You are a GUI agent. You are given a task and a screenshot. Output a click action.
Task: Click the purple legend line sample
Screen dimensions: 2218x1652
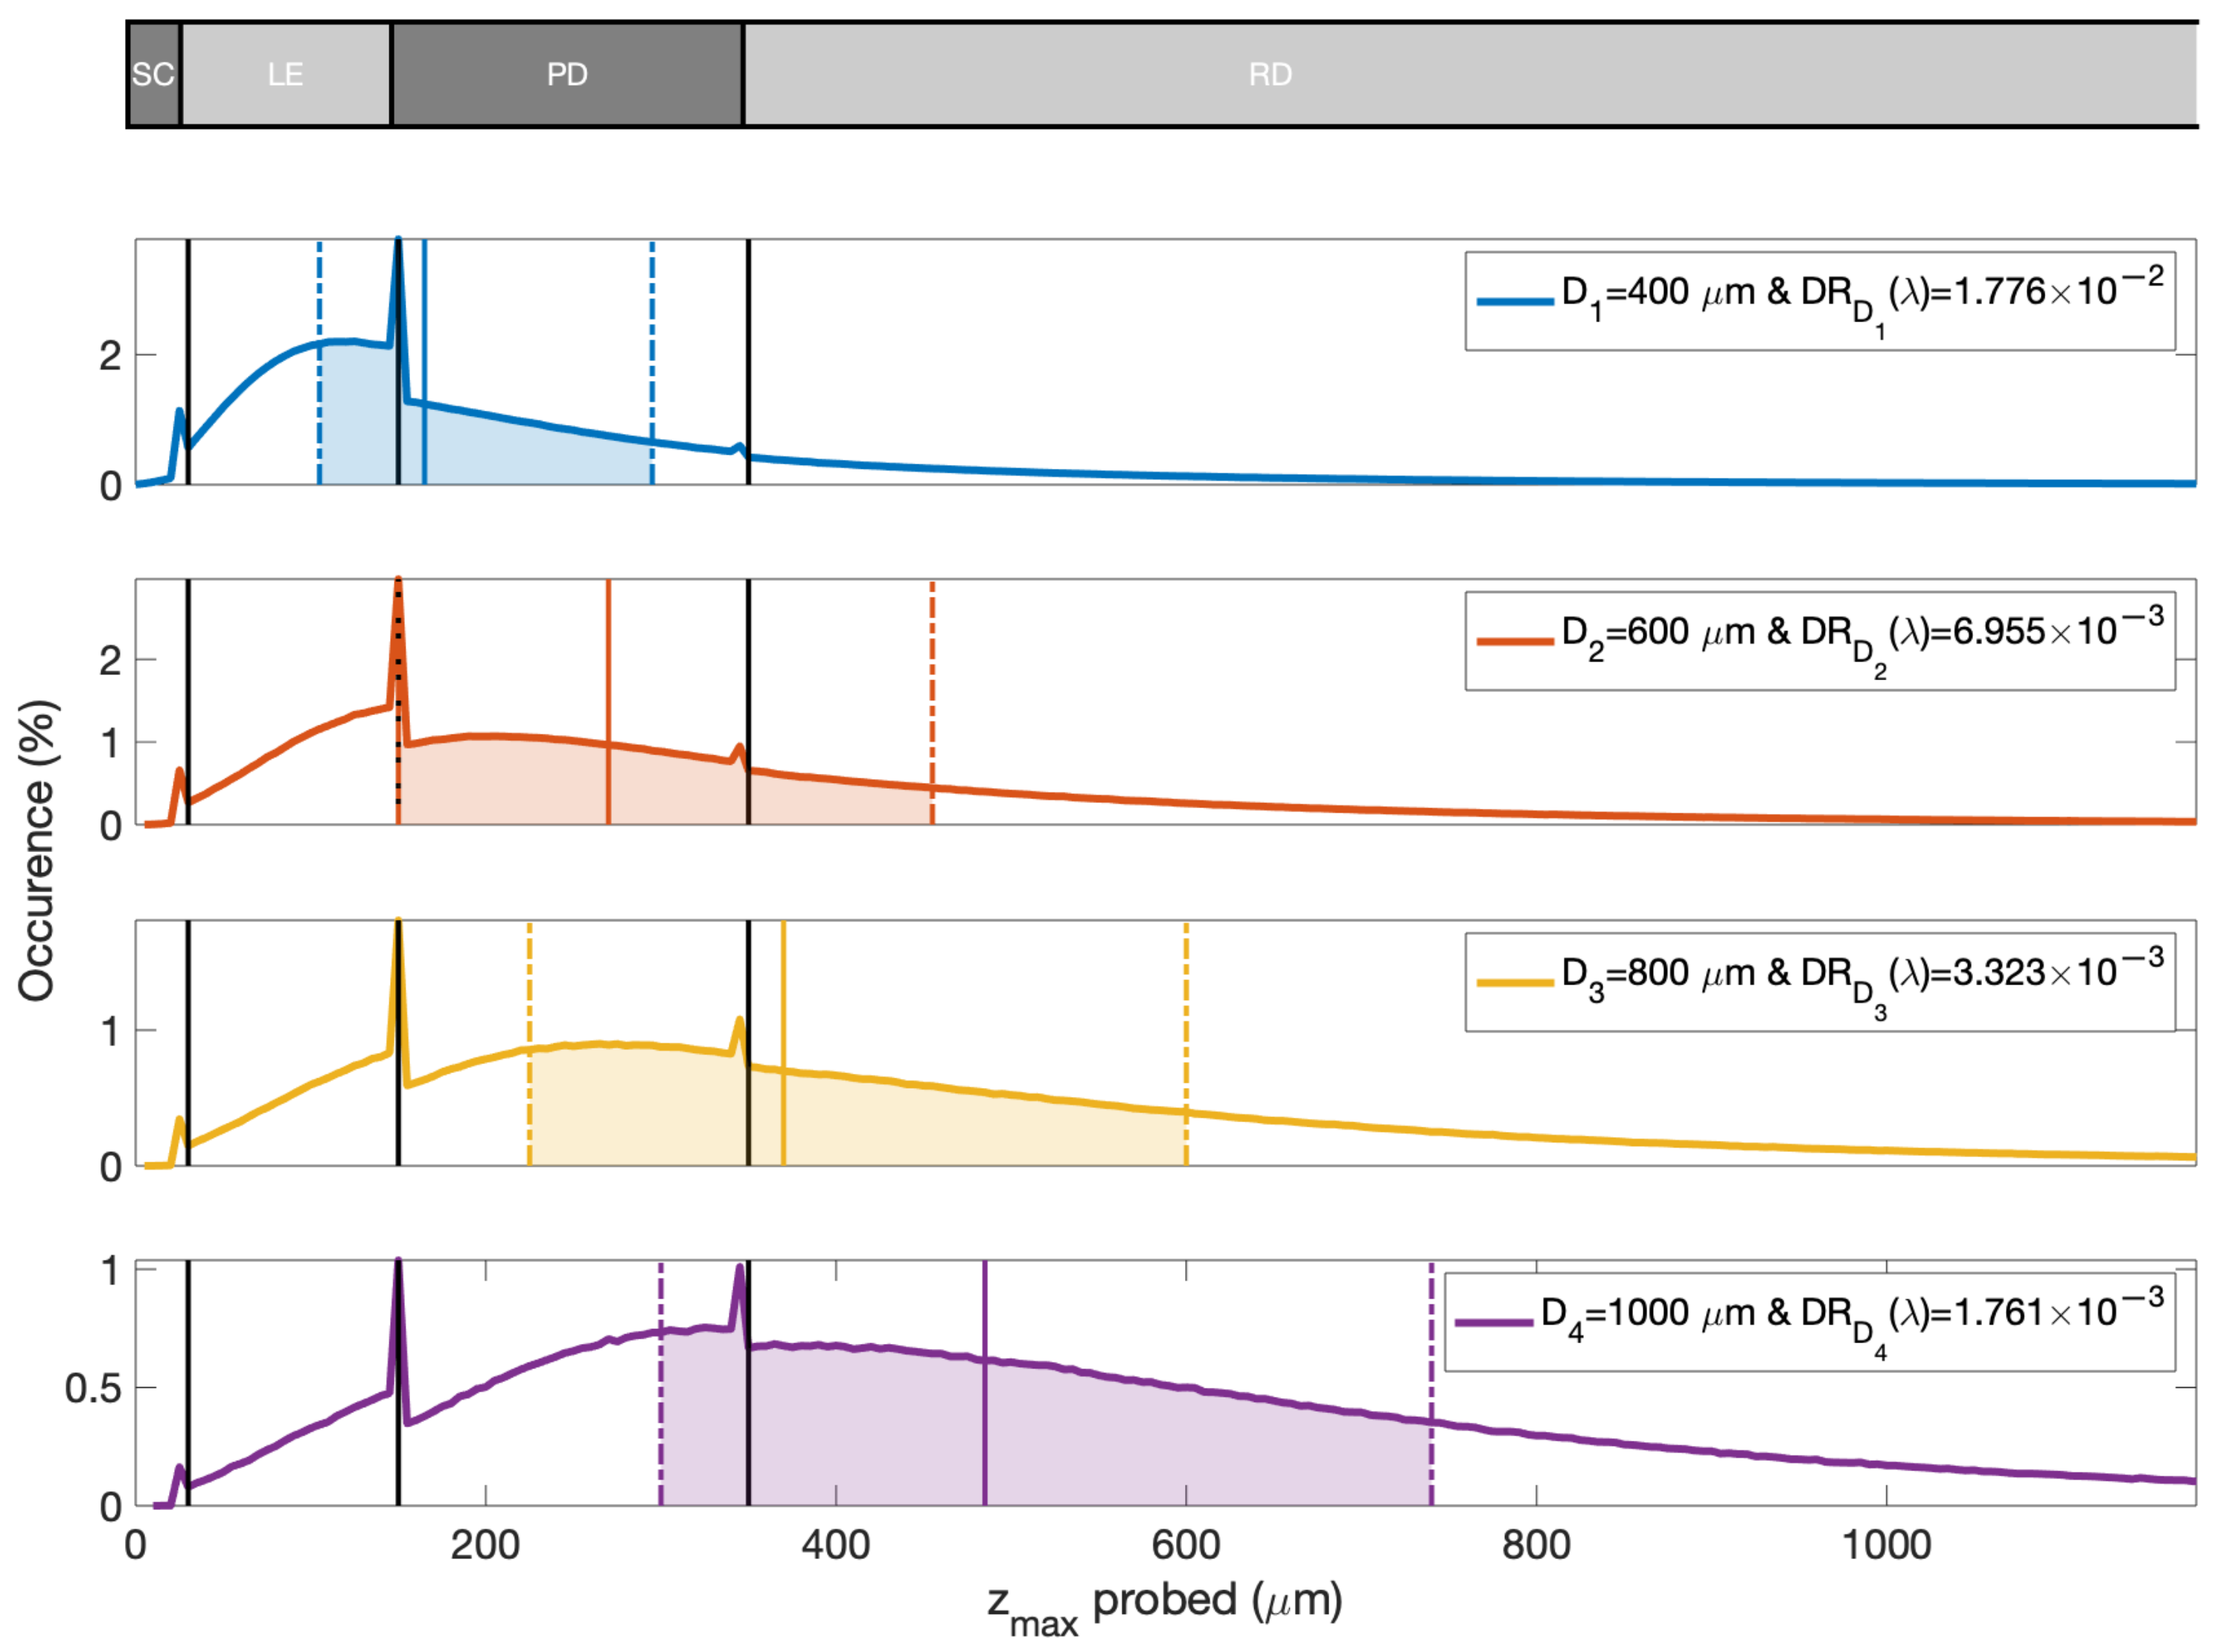tap(1493, 1322)
